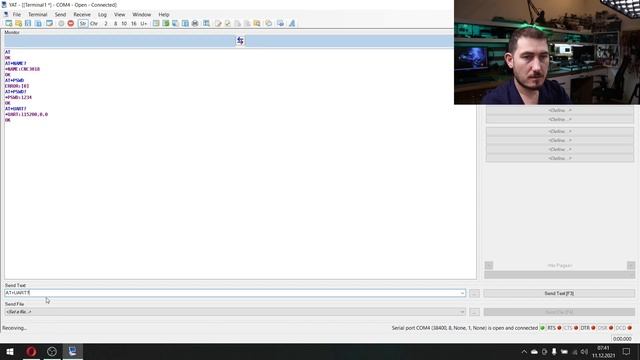Open Terminal Settings from the toolbar
Image resolution: width=640 pixels, height=360 pixels.
click(49, 23)
